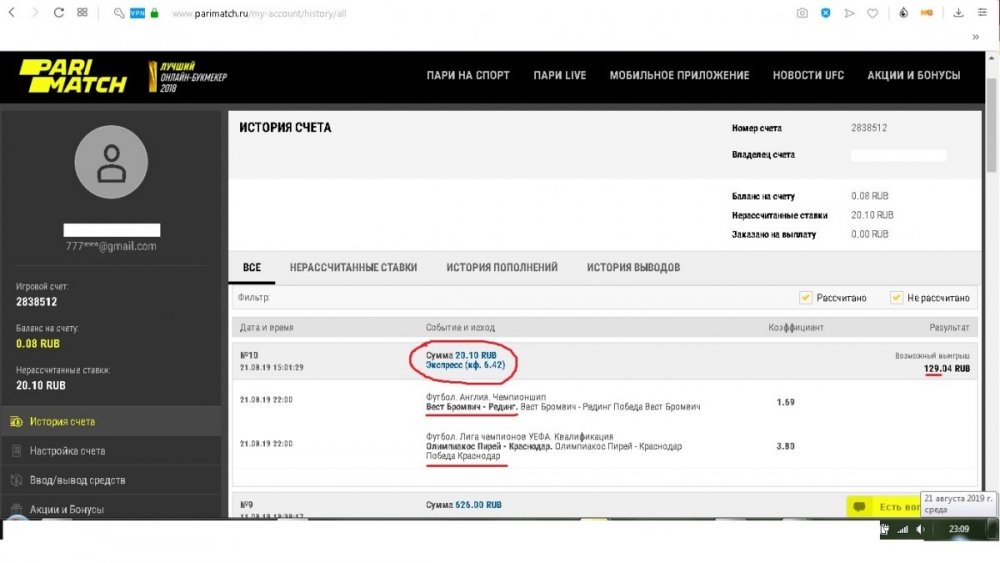Uncheck the 'Не рассчитано' filter checkbox
This screenshot has width=1000, height=563.
[x=895, y=297]
